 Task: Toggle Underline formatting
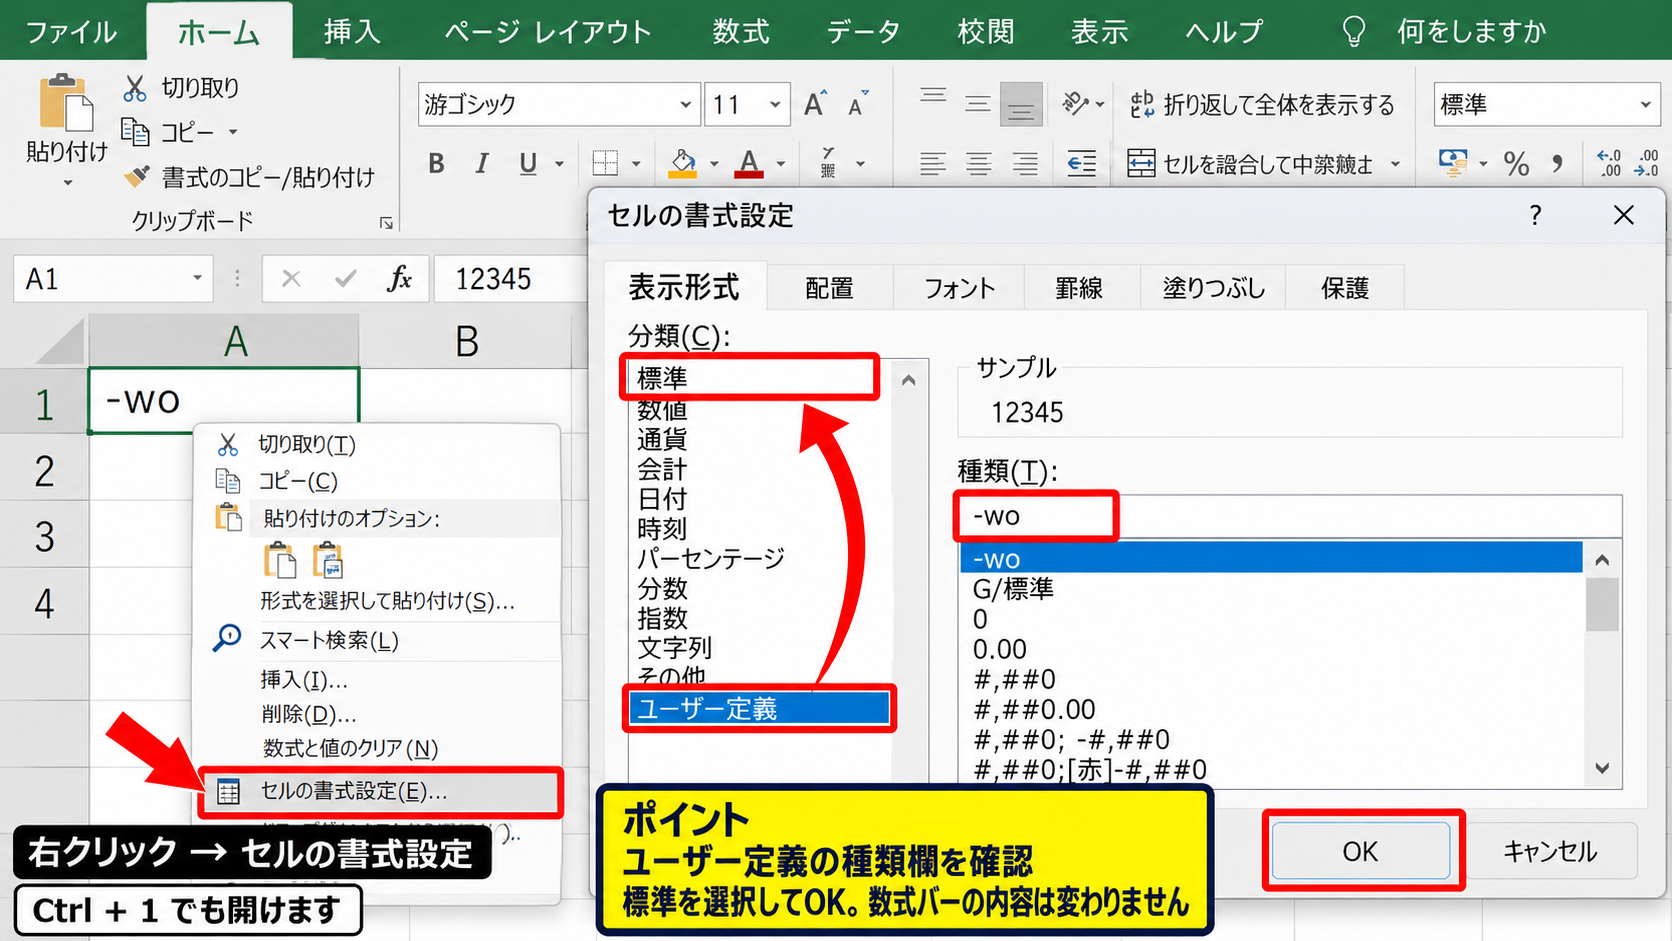coord(528,163)
